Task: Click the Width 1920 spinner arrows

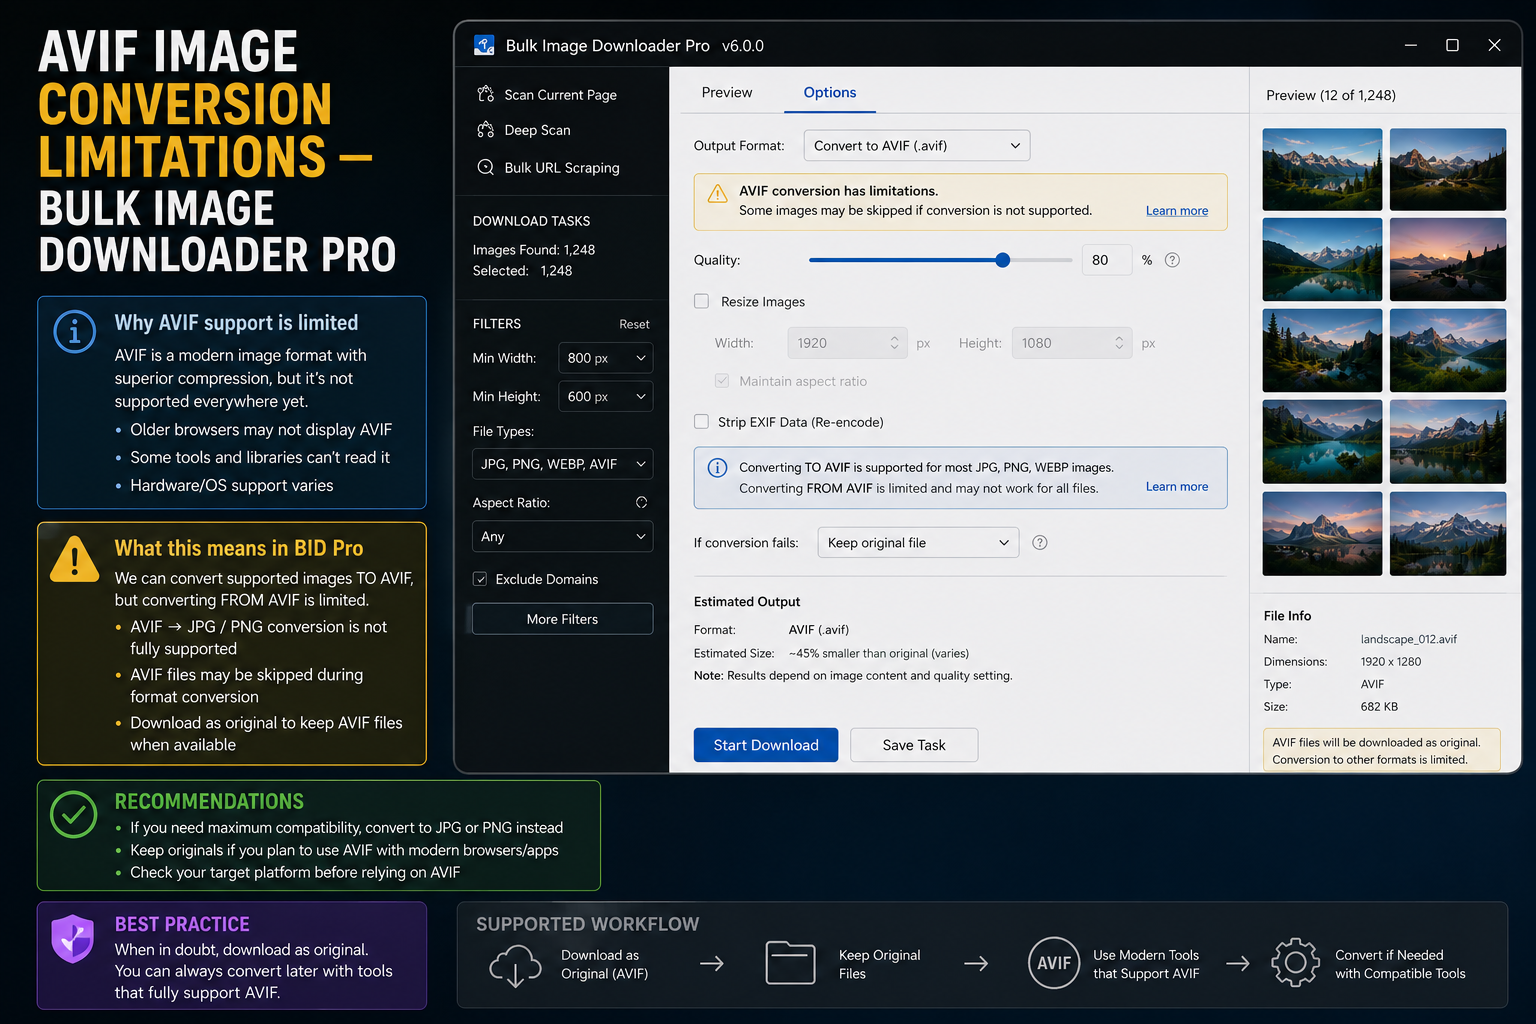Action: pos(894,343)
